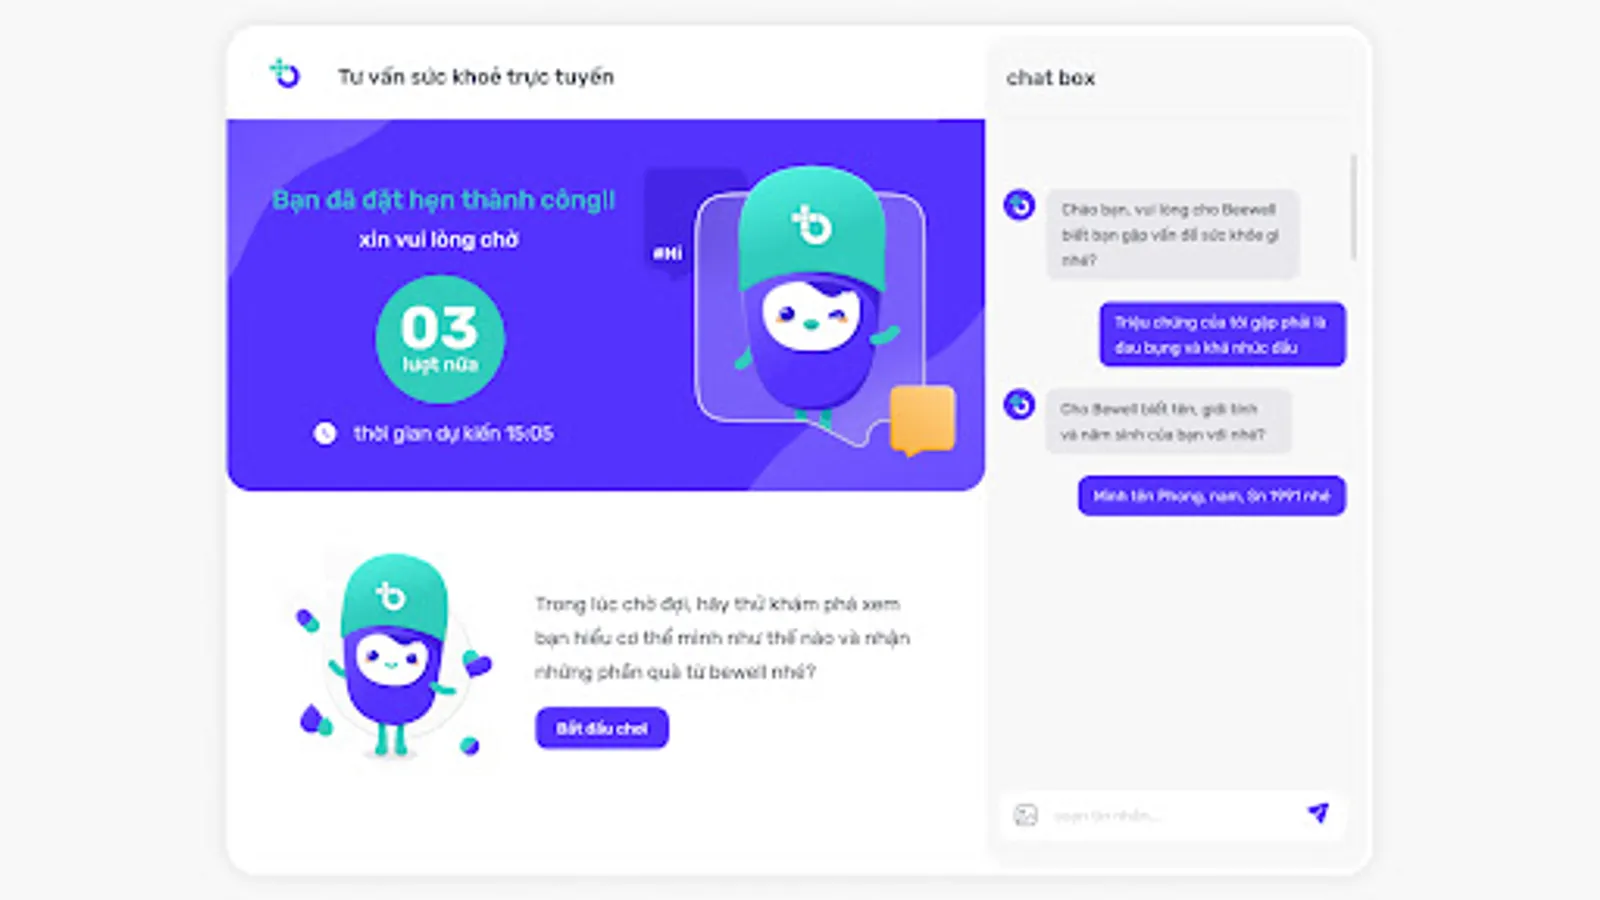
Task: Click the #Hi speech bubble tag
Action: tap(668, 253)
